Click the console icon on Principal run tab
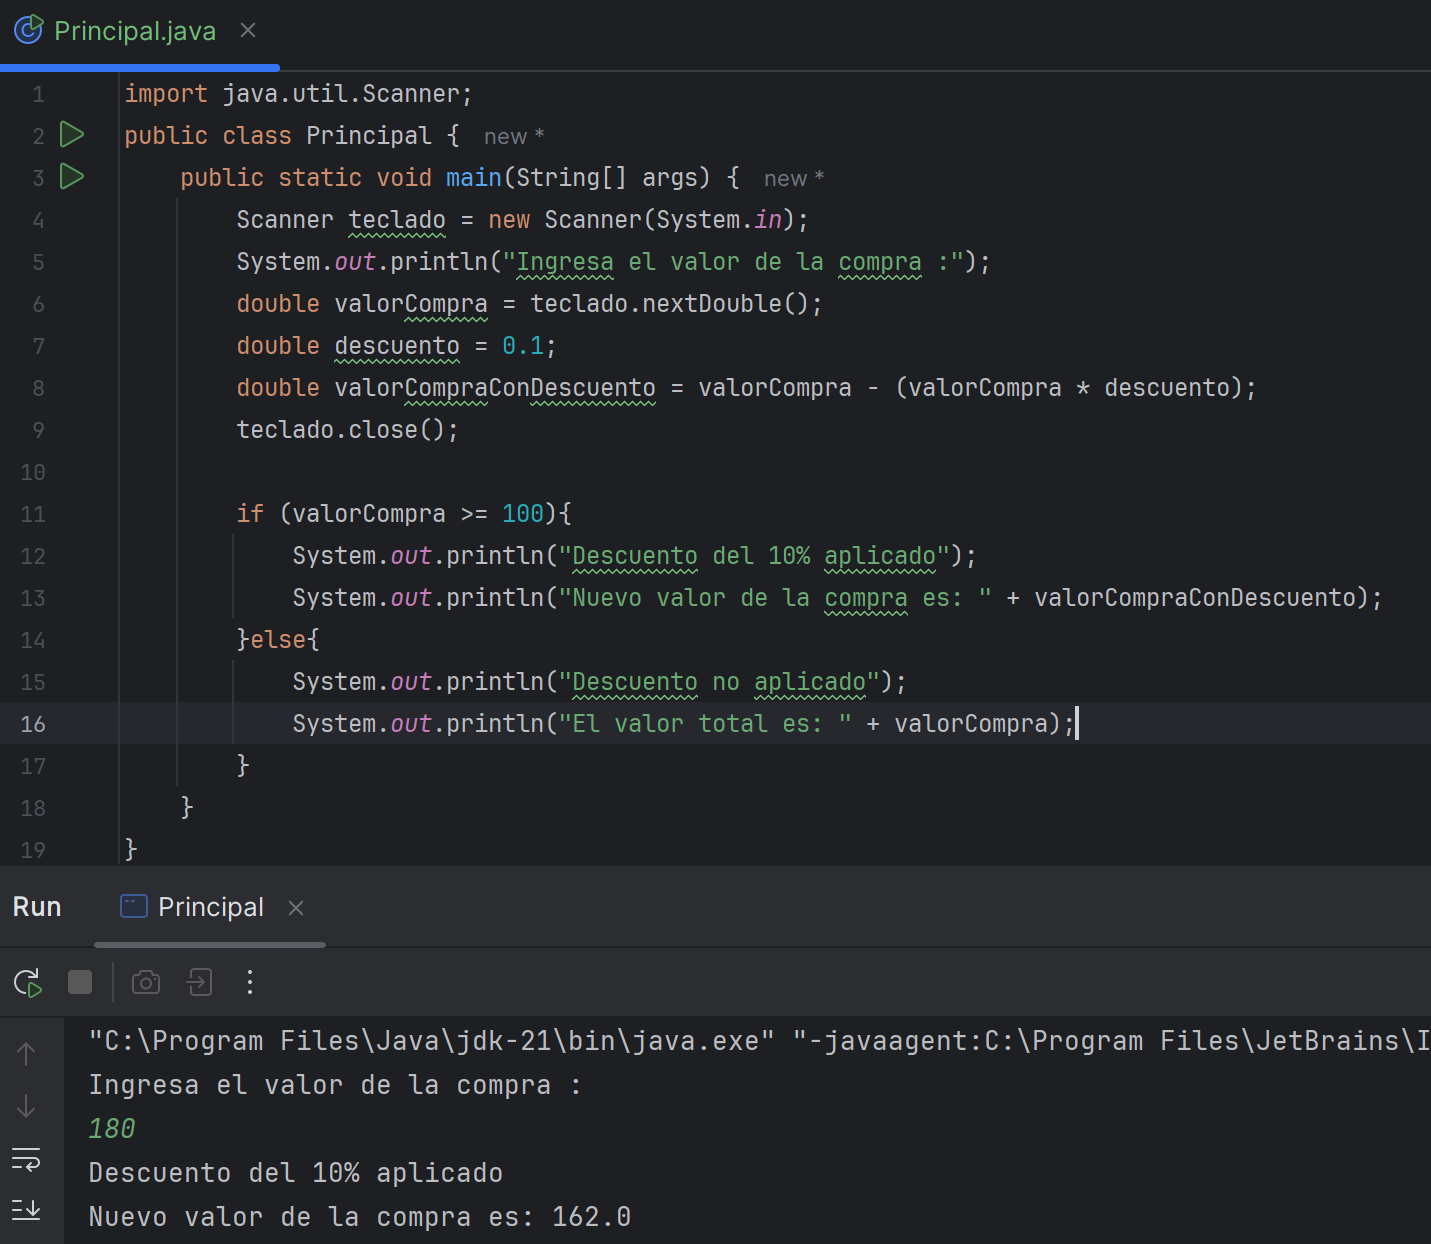Viewport: 1431px width, 1244px height. (134, 906)
